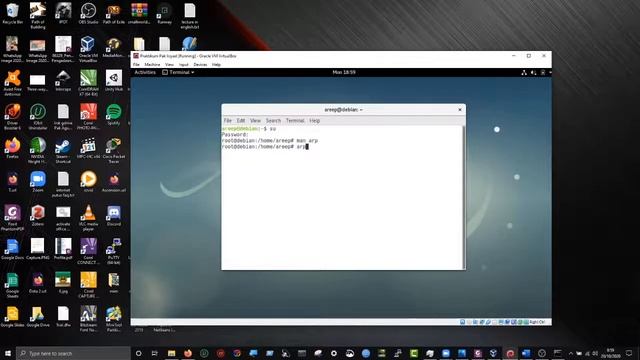Screen dimensions: 640x360
Task: Open Task View on the taskbar
Action: click(x=155, y=353)
